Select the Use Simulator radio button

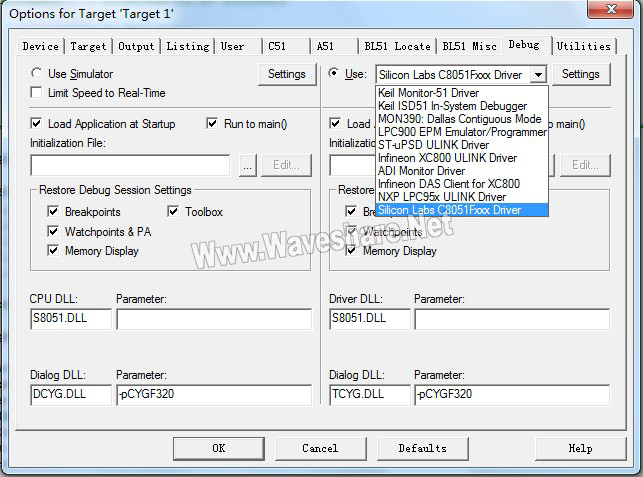tap(36, 73)
